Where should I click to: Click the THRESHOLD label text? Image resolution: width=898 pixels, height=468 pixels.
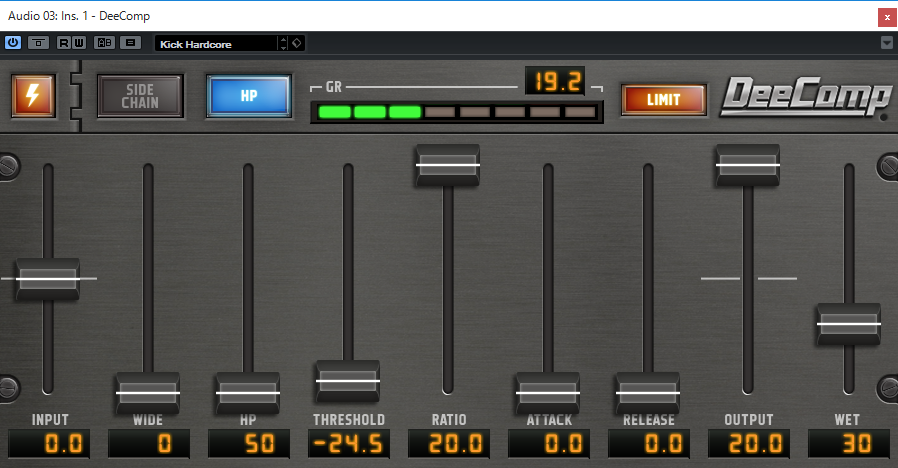pos(349,420)
